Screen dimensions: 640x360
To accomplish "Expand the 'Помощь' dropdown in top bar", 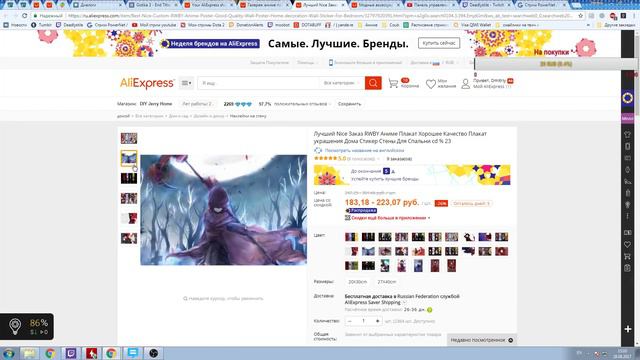I will [x=307, y=62].
